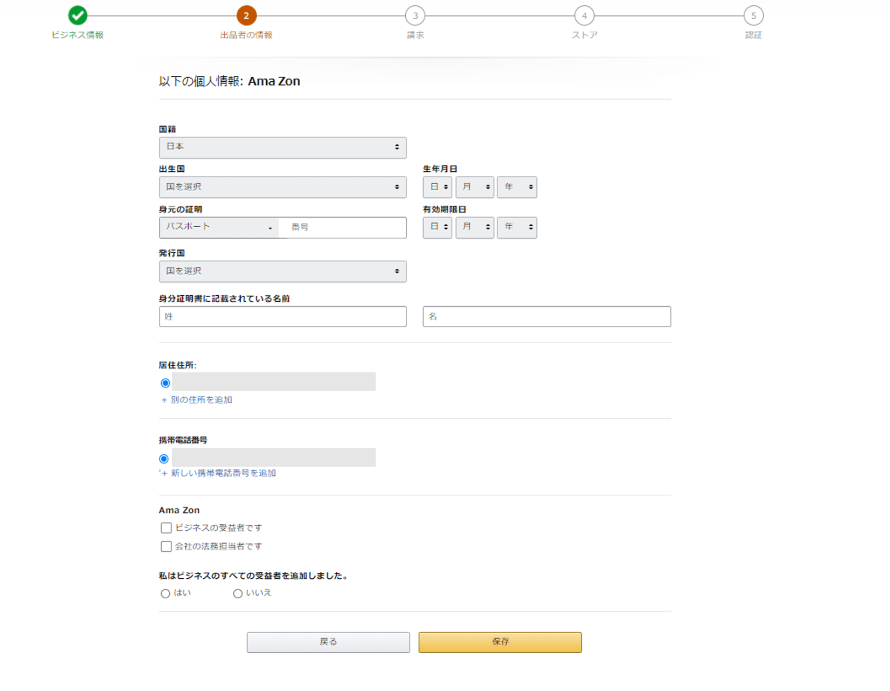Click 別の住所を追加 link
890x691 pixels.
click(x=200, y=400)
